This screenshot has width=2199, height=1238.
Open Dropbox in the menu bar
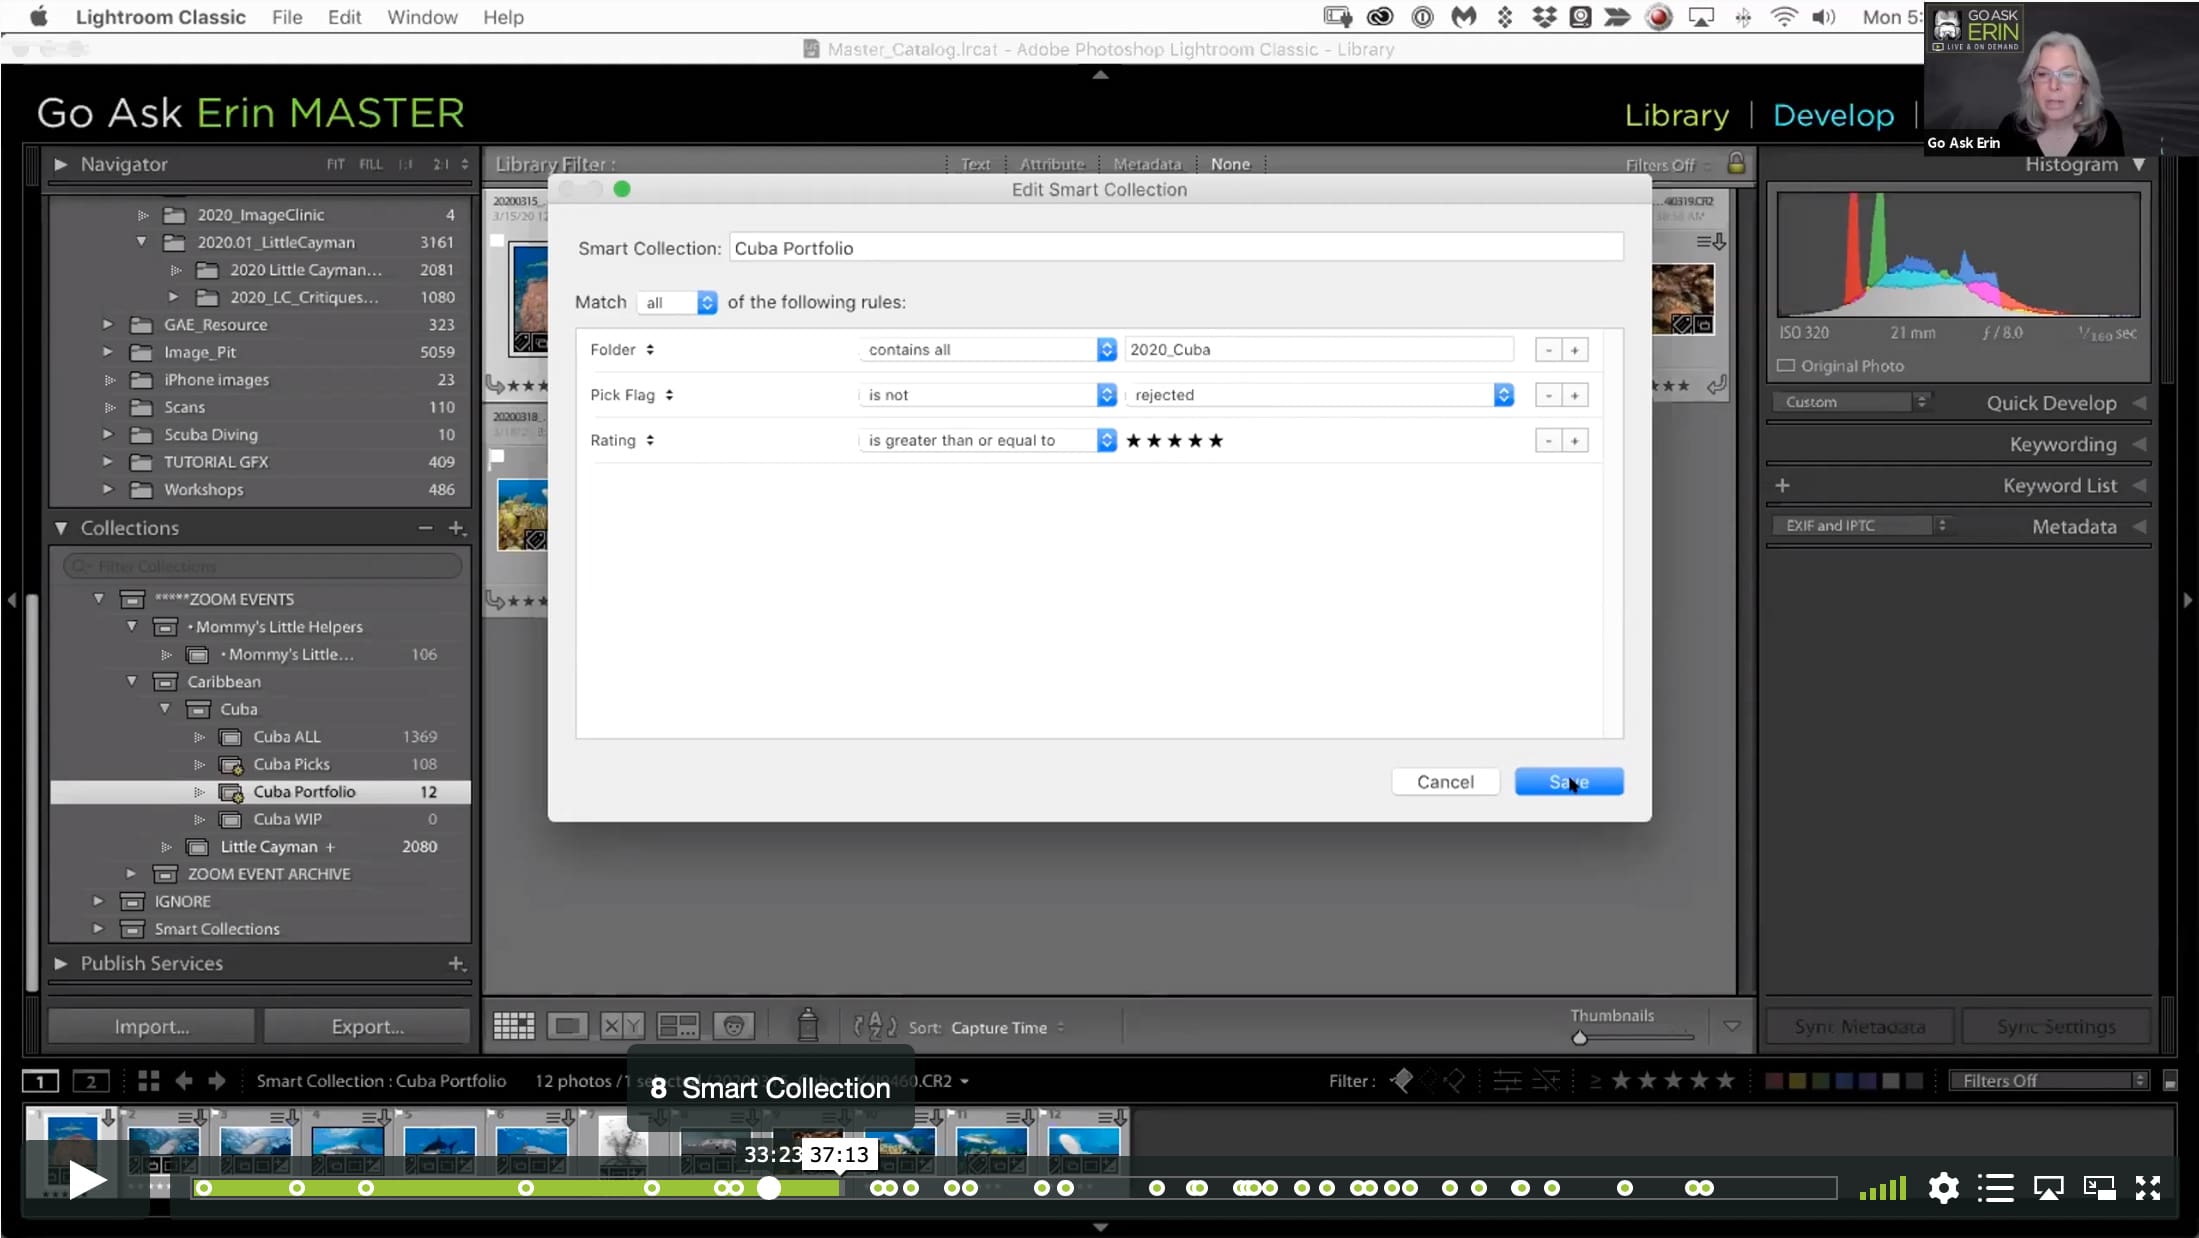point(1544,17)
